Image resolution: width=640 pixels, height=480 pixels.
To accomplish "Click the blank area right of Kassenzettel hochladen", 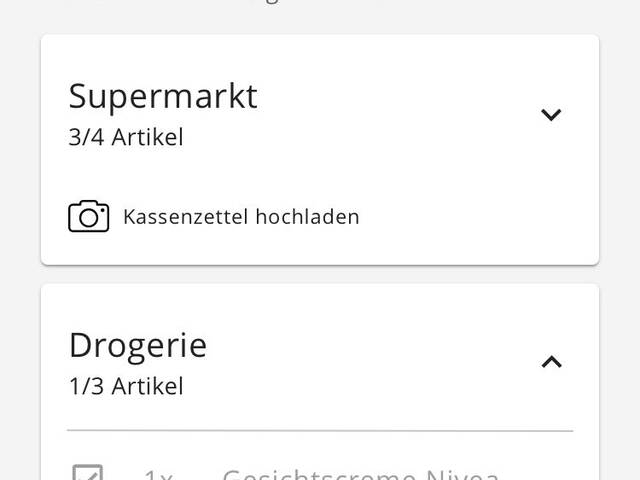I will coord(470,216).
